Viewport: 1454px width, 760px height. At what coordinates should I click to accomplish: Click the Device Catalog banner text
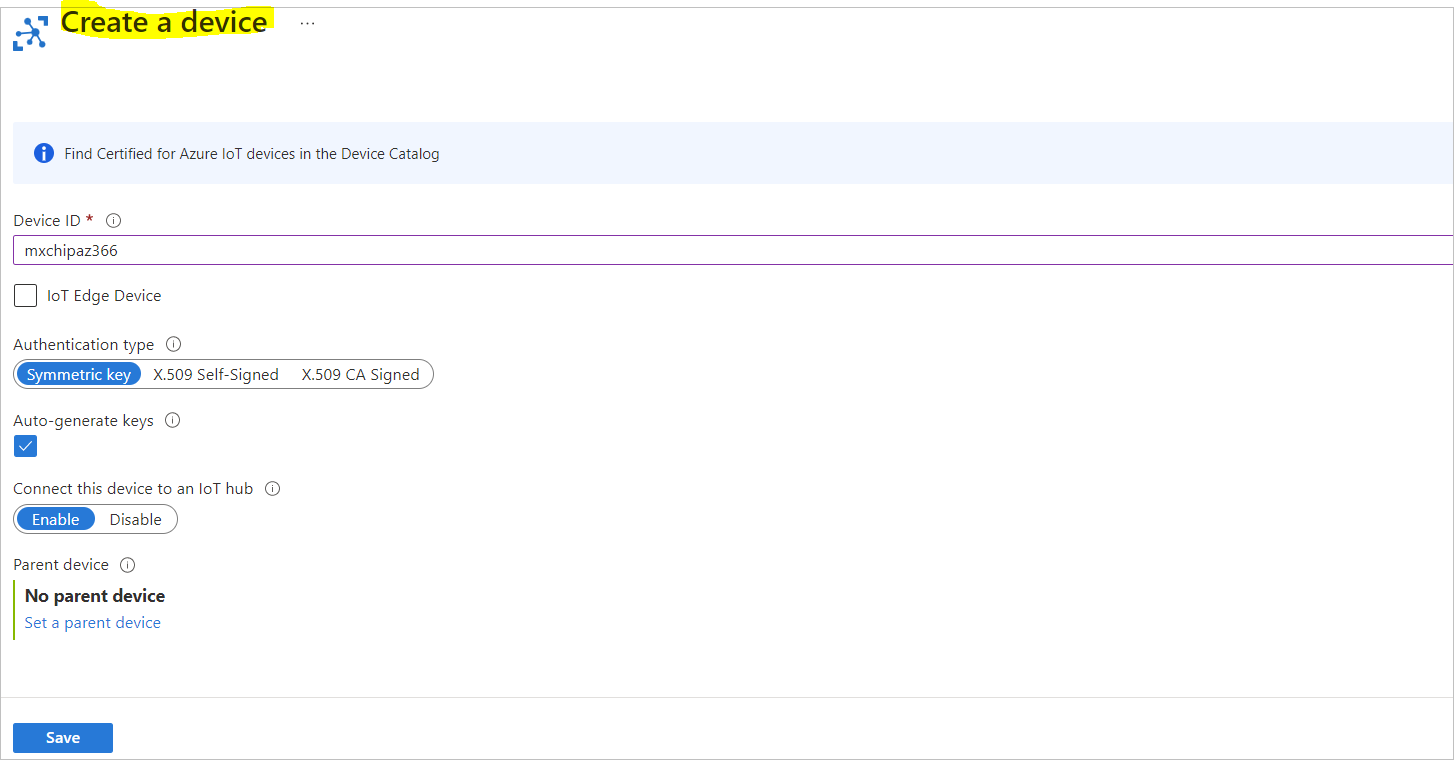click(x=252, y=154)
